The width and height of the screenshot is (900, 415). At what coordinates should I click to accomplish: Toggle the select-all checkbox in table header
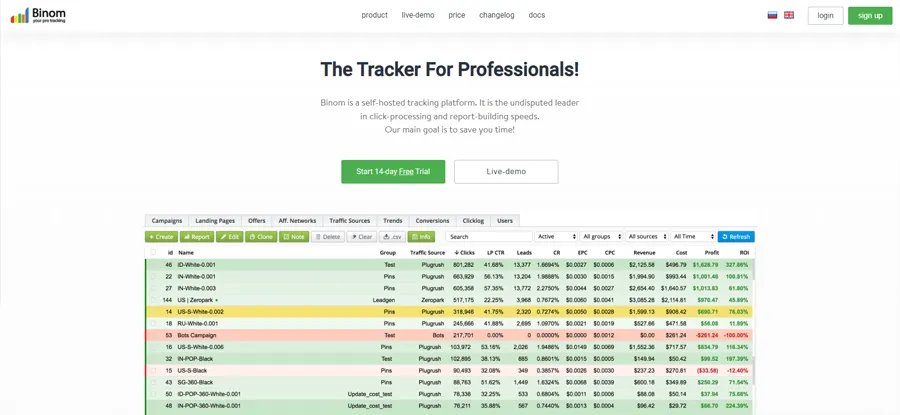tap(155, 253)
